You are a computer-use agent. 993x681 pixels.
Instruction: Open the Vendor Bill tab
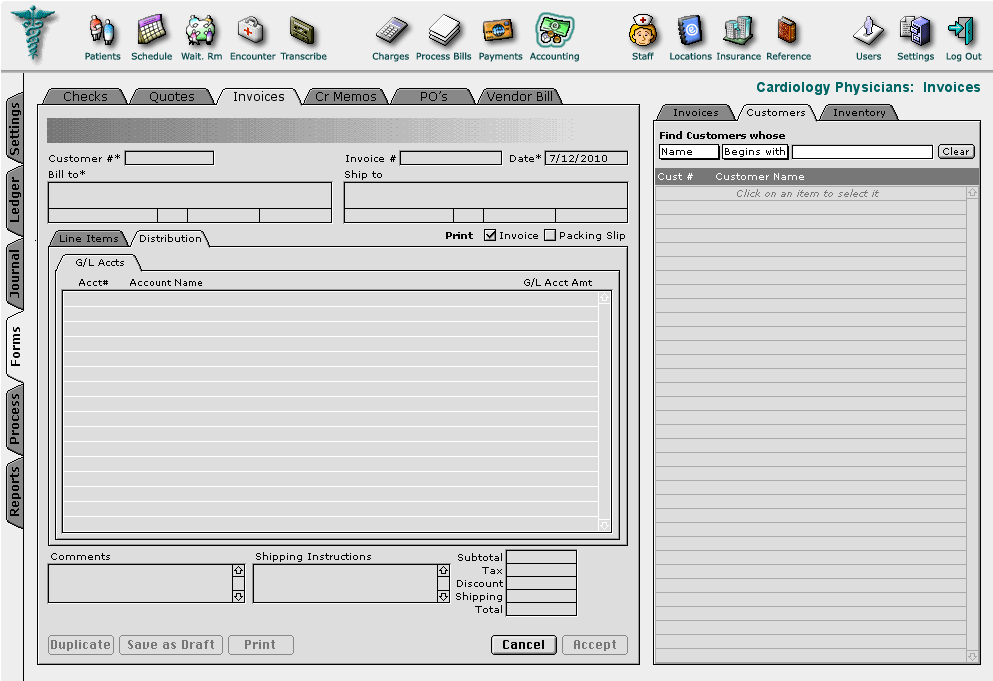point(519,96)
